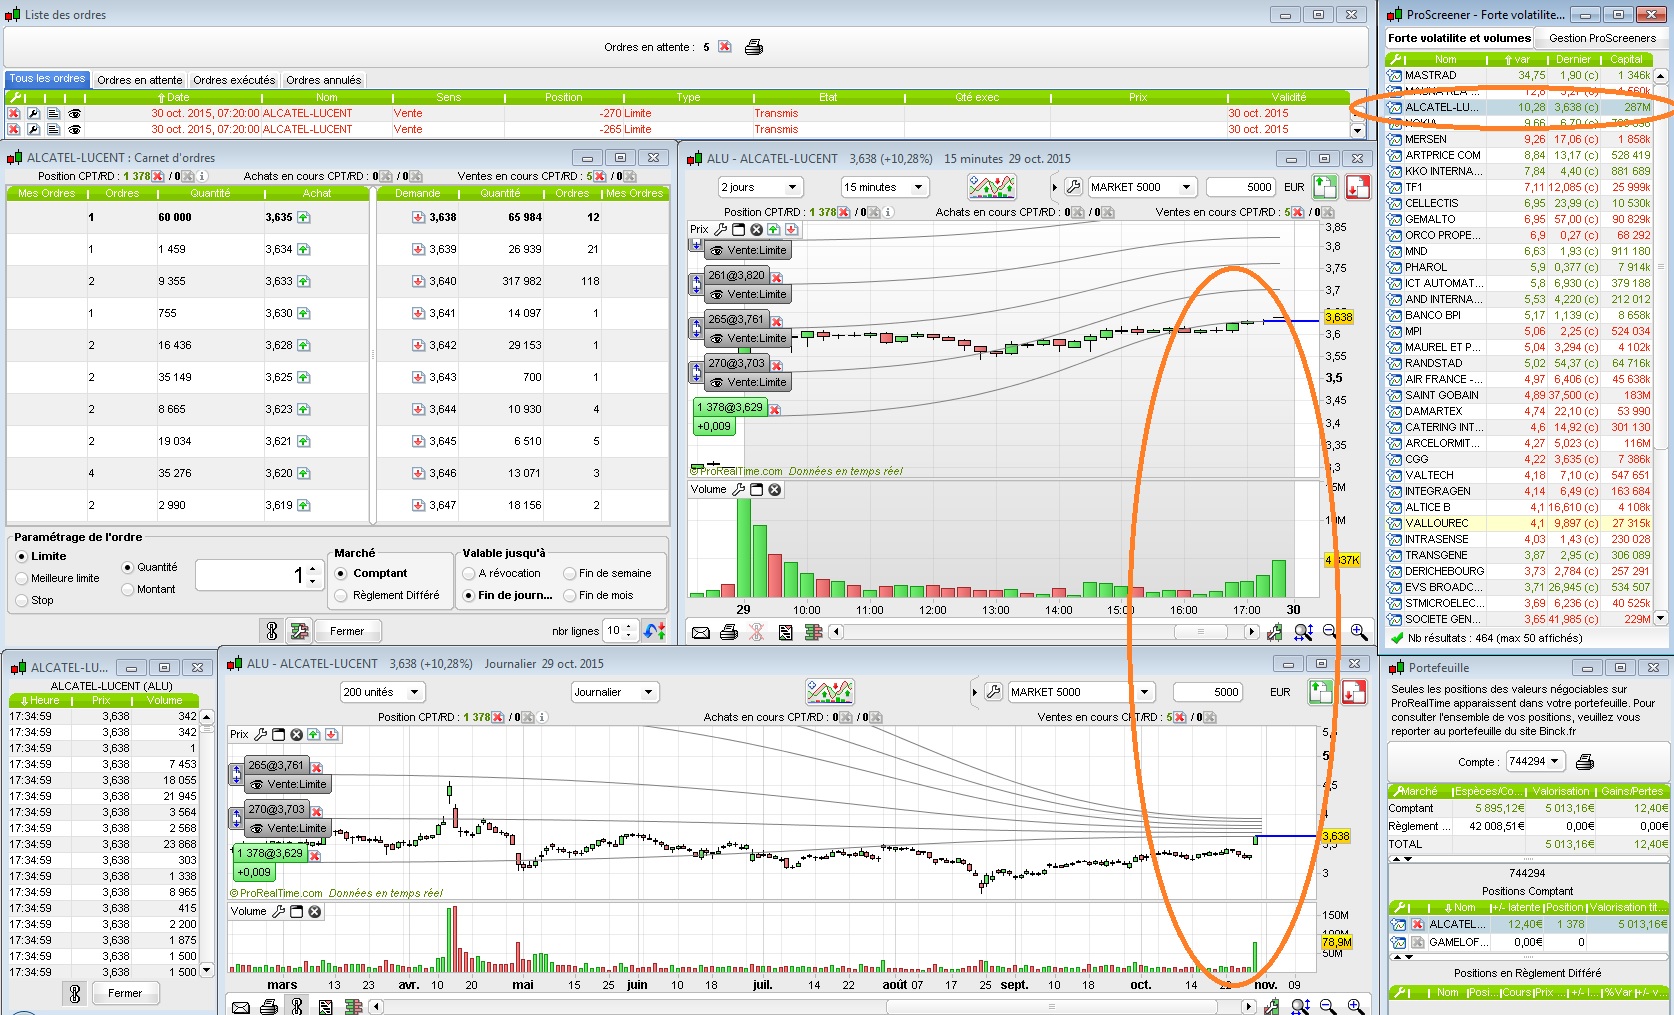Print the order list in Liste des ordres
This screenshot has height=1015, width=1674.
tap(754, 47)
